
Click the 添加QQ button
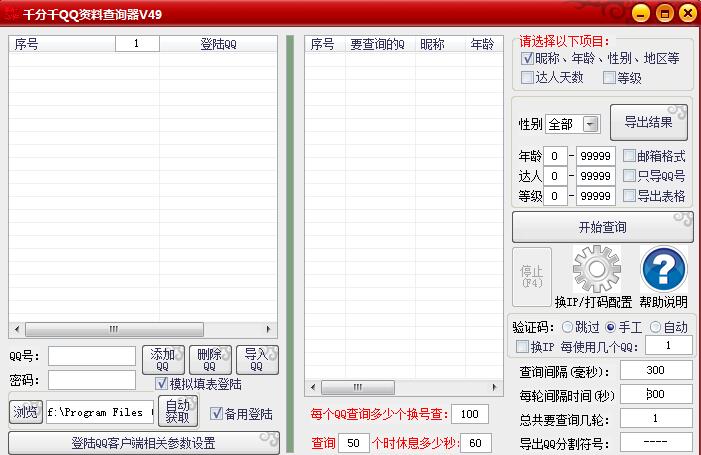pos(163,359)
